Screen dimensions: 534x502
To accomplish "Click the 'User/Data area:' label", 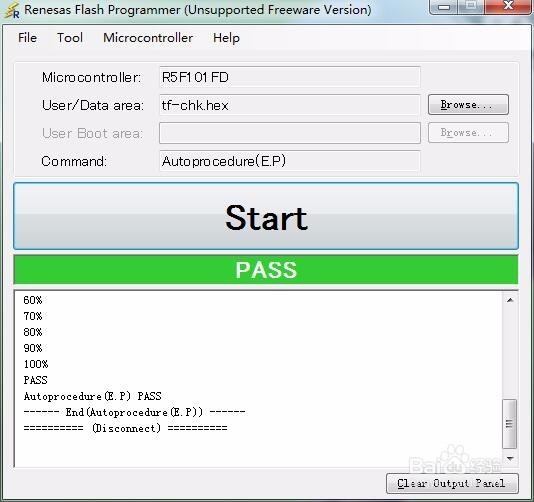I will tap(93, 105).
